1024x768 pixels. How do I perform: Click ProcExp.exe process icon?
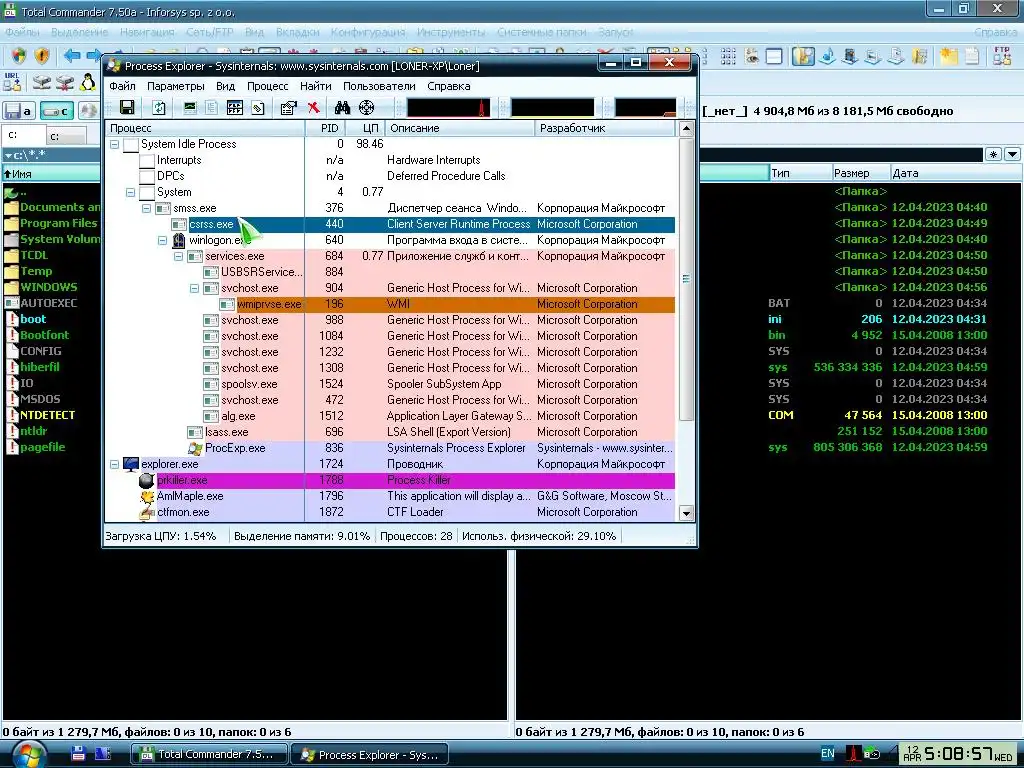[x=195, y=448]
